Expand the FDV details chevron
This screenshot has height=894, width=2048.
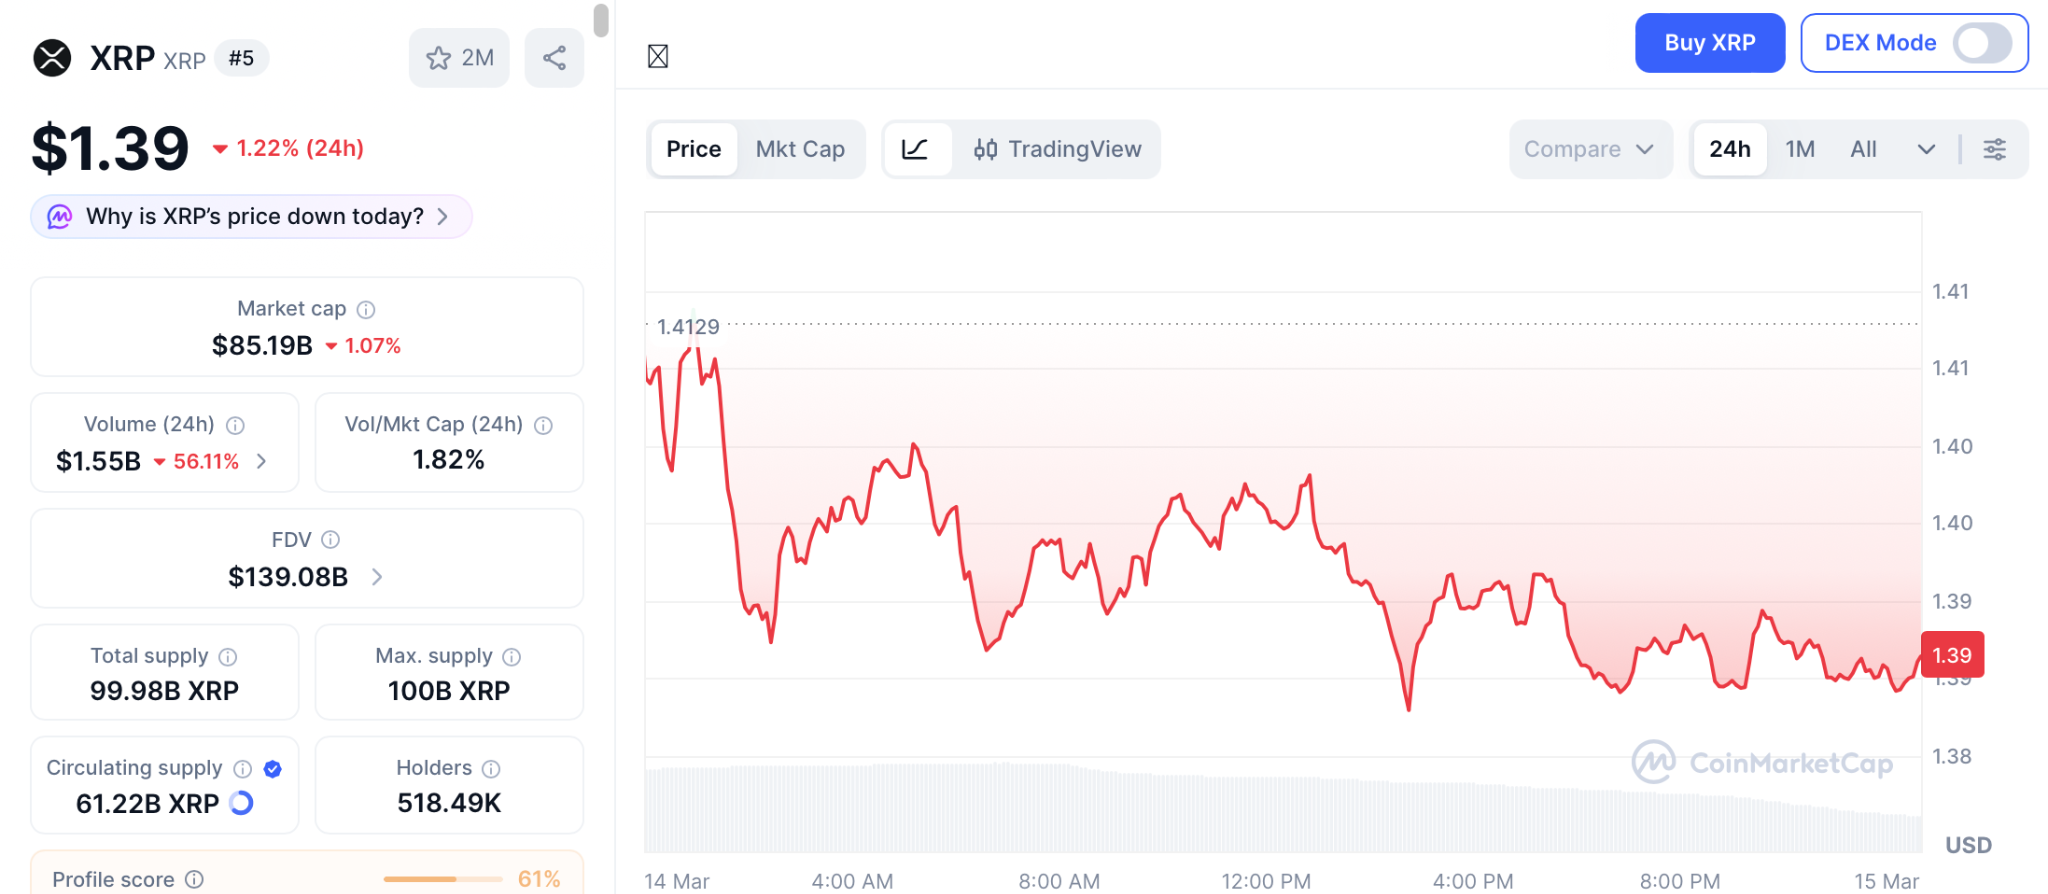[x=377, y=577]
